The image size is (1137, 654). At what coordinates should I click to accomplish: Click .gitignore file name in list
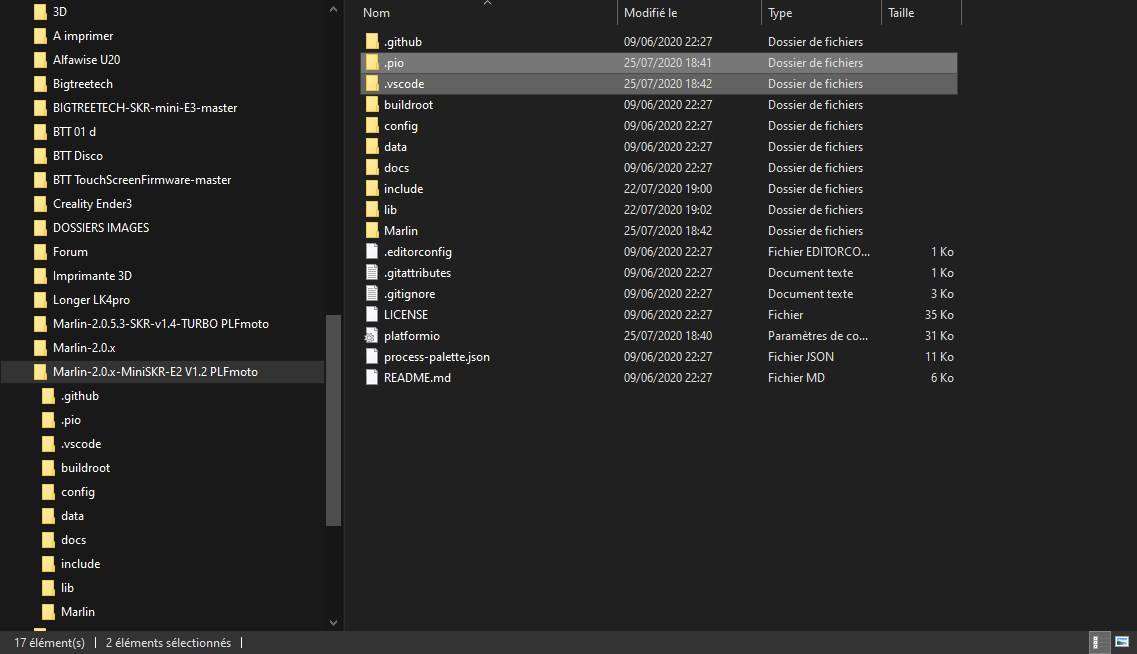coord(410,294)
